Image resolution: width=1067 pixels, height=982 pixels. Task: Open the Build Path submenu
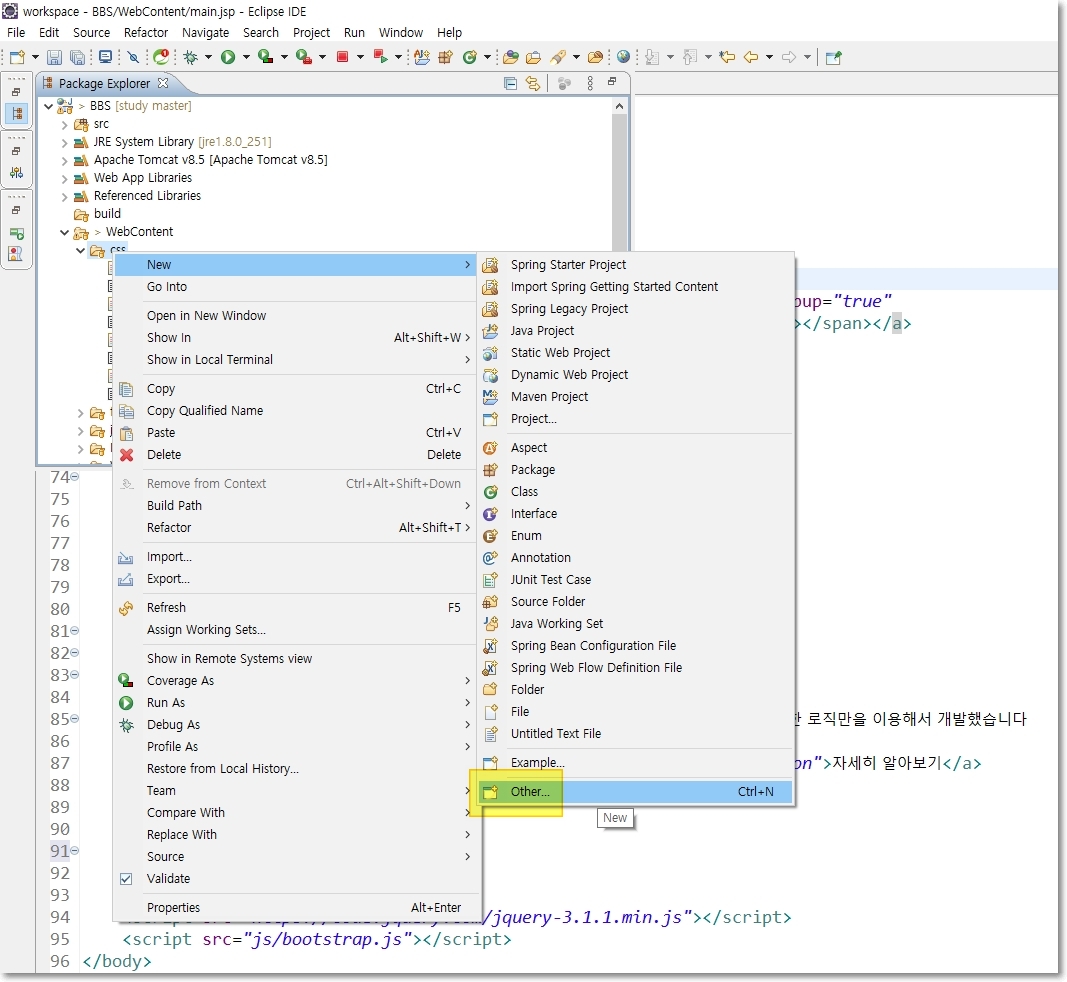(295, 505)
